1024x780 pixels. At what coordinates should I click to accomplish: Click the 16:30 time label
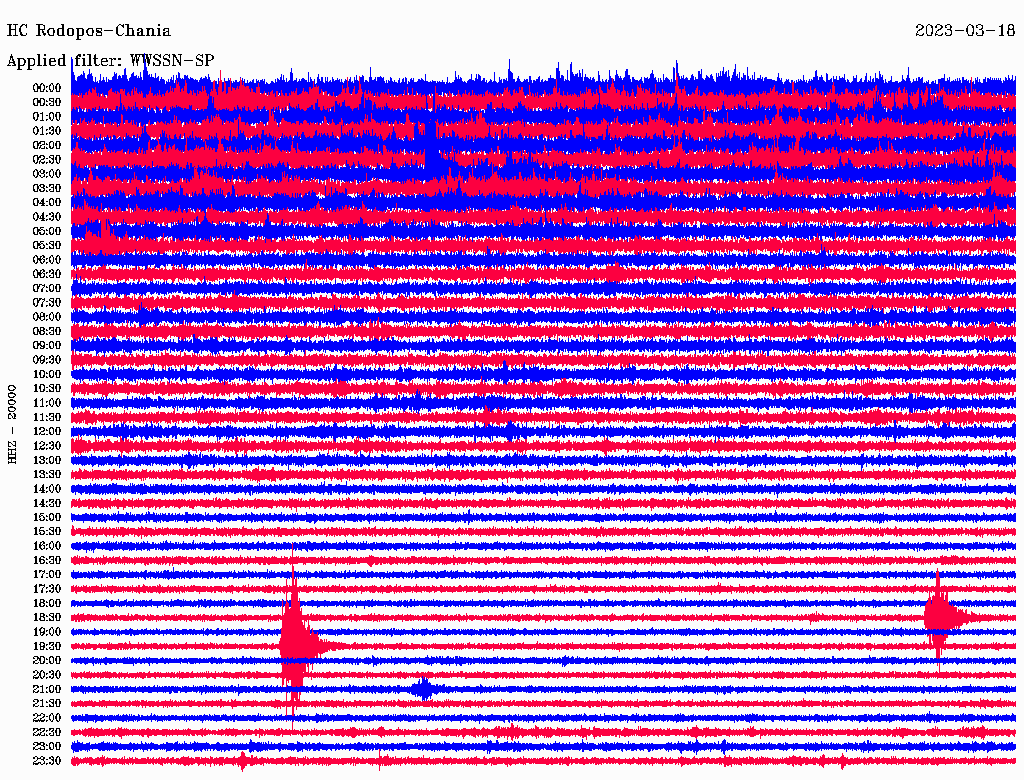coord(47,561)
